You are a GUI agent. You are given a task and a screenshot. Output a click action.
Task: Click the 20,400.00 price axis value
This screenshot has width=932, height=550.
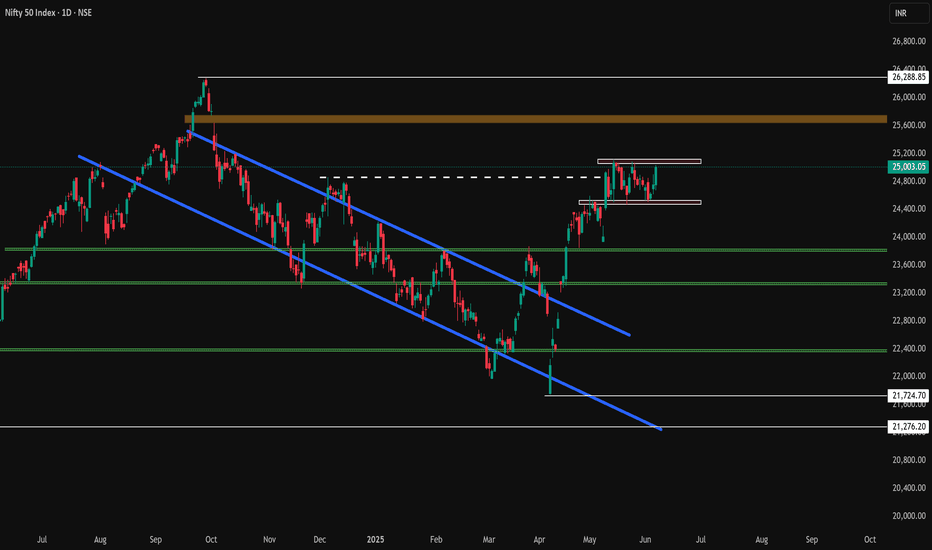(x=909, y=488)
